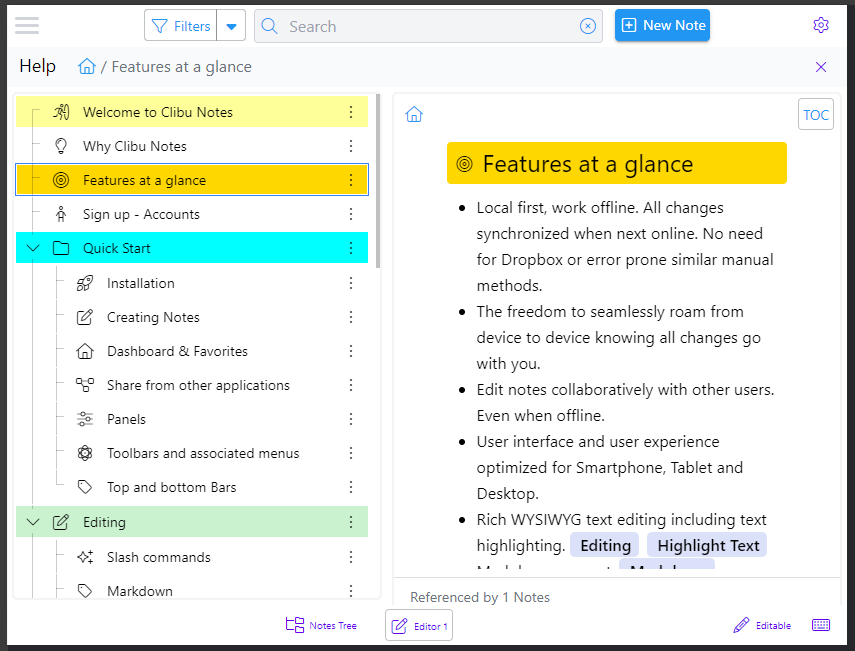
Task: Open the settings gear icon
Action: 821,25
